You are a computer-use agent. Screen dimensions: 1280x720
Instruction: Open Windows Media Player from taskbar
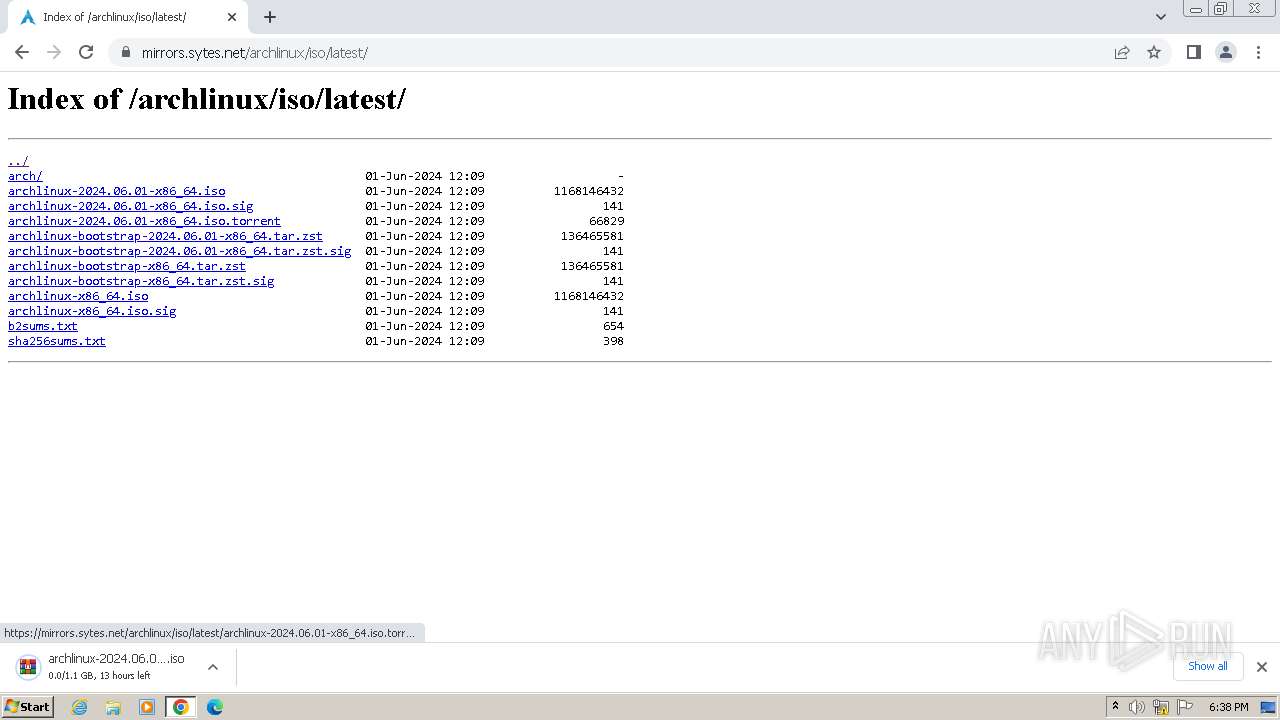pyautogui.click(x=147, y=707)
